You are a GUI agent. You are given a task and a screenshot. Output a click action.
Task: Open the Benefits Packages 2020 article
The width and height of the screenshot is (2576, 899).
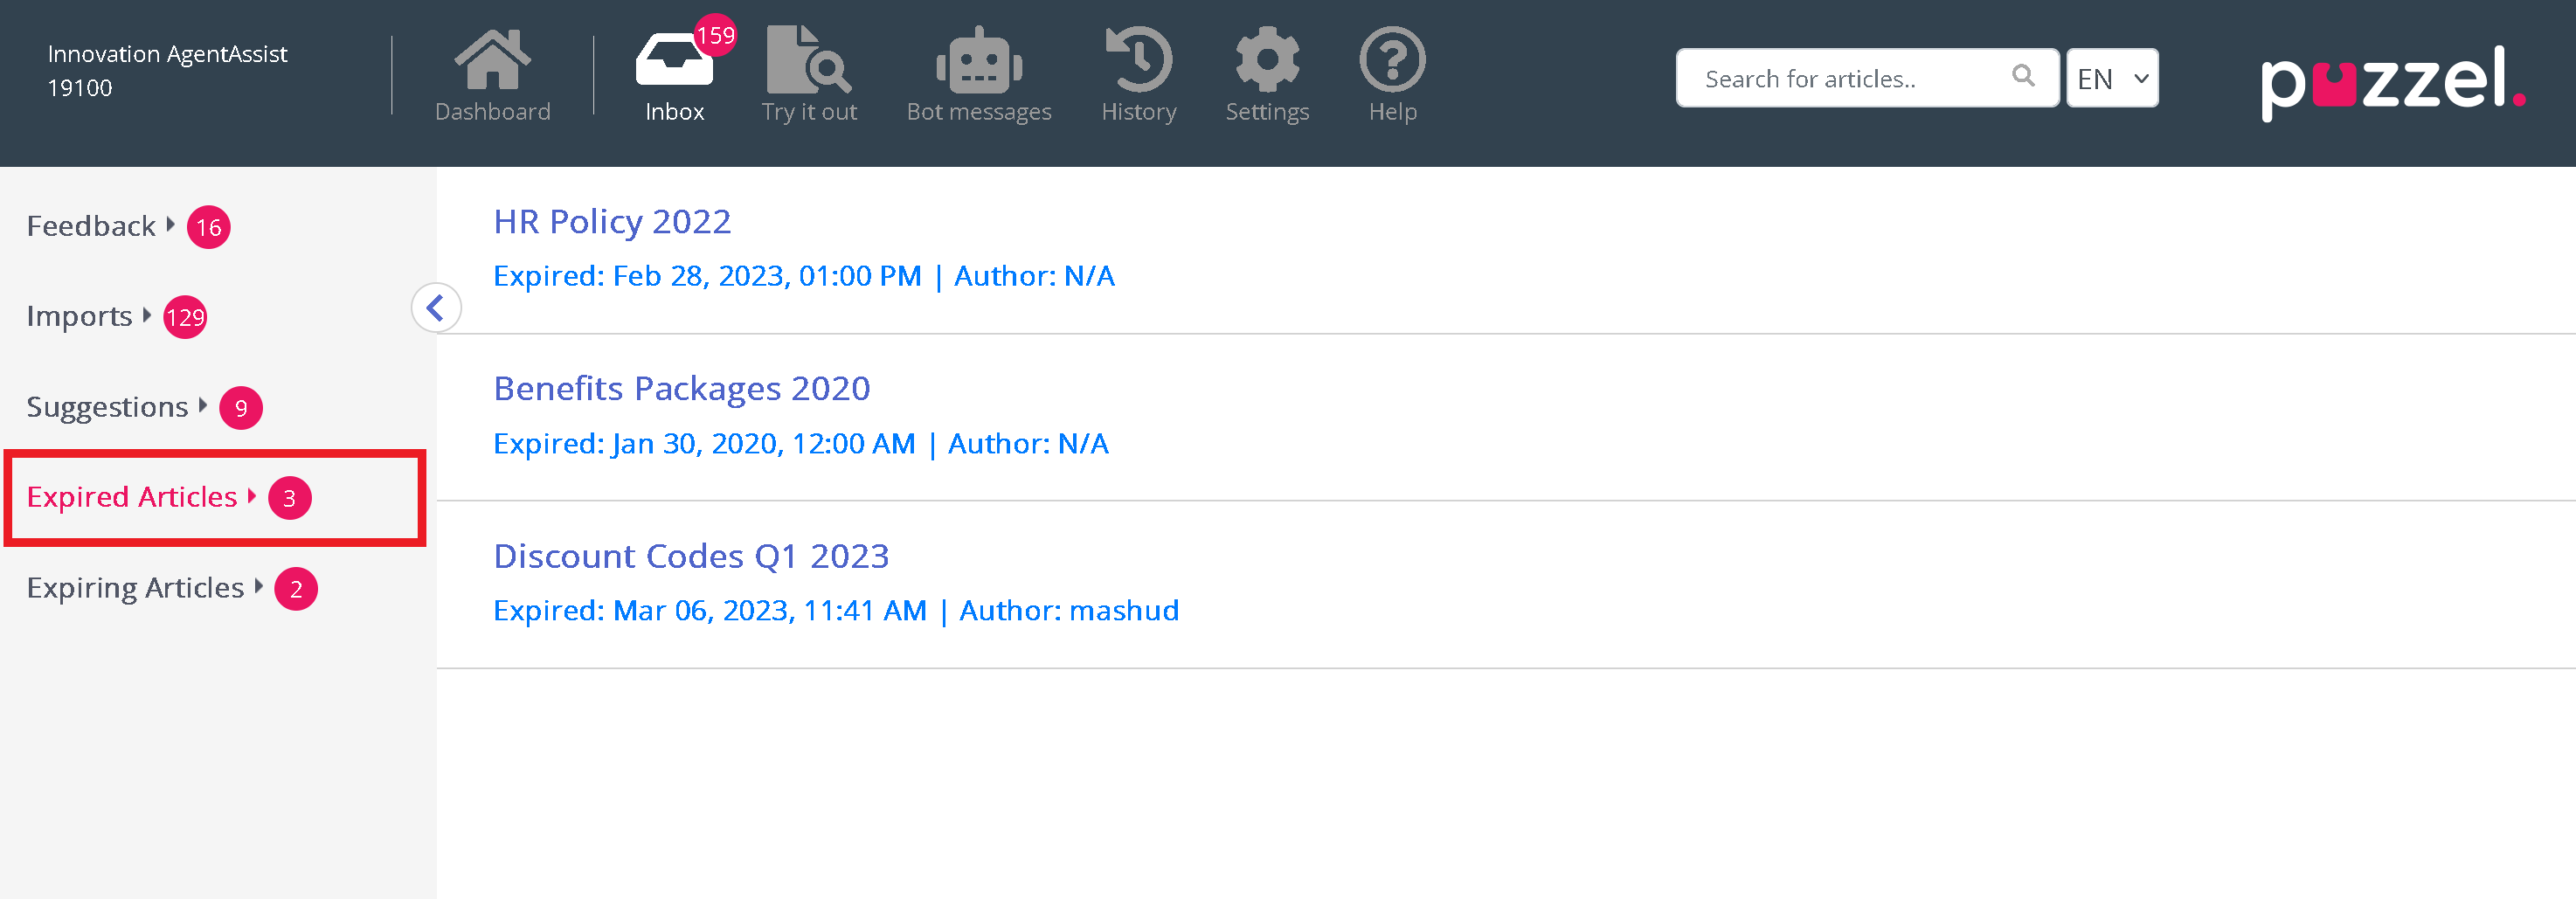[x=682, y=388]
